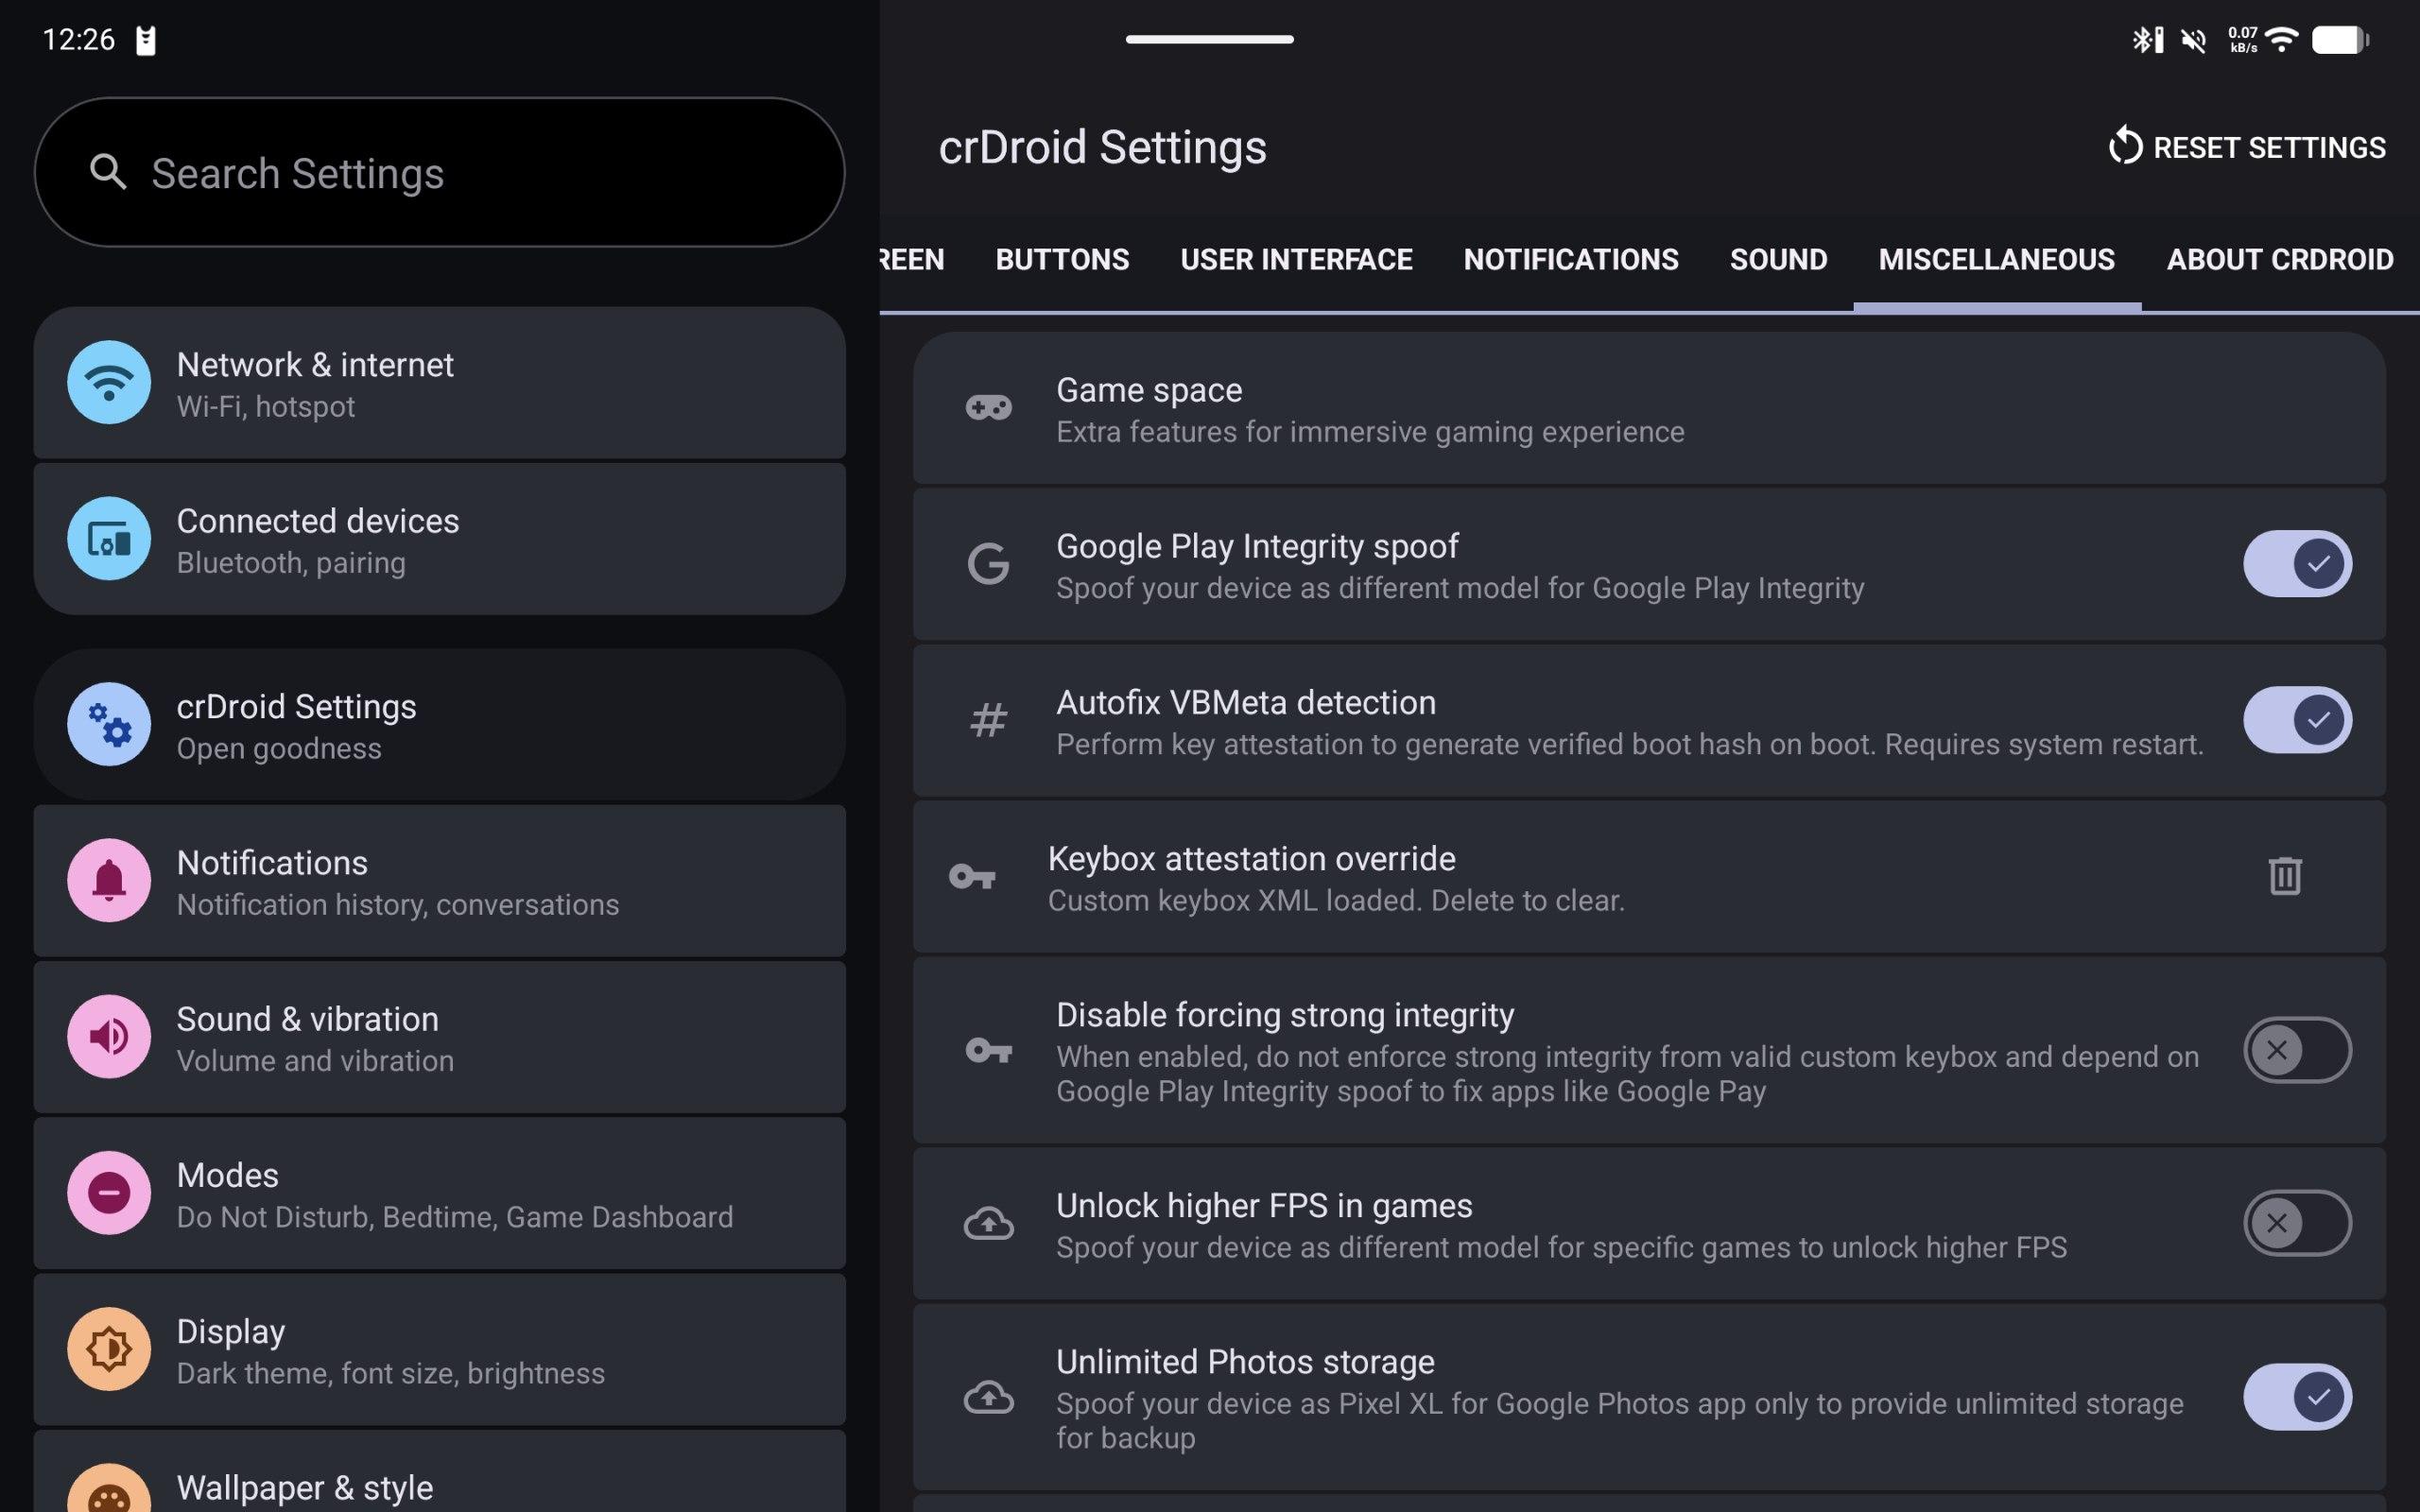Click the keybox delete trash icon

pyautogui.click(x=2284, y=877)
